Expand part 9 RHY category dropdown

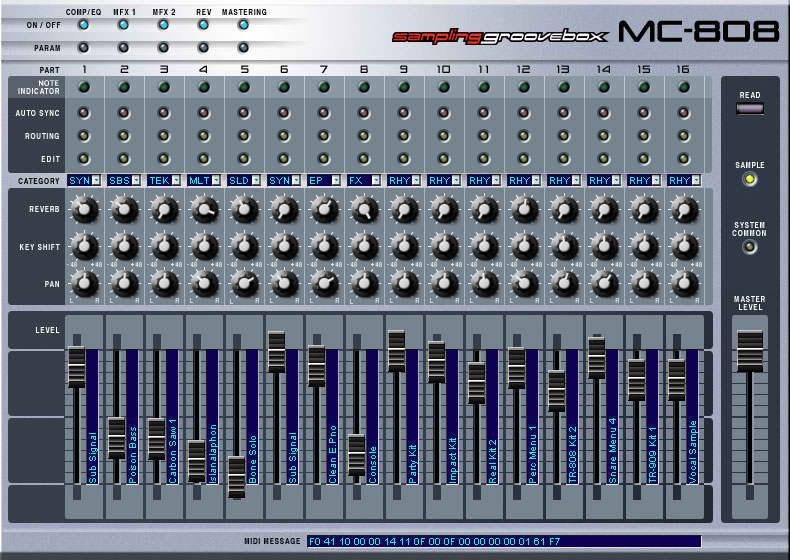(x=416, y=180)
